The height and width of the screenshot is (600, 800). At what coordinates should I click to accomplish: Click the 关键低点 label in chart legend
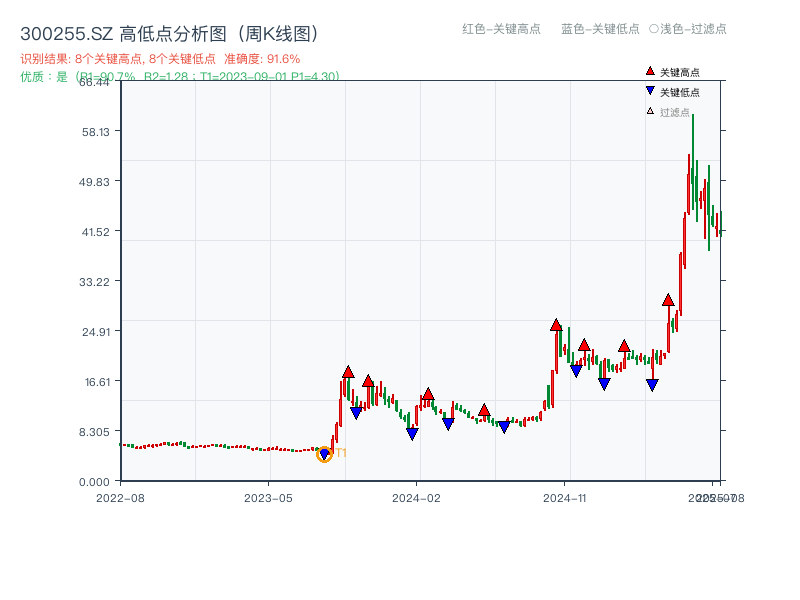click(x=680, y=92)
